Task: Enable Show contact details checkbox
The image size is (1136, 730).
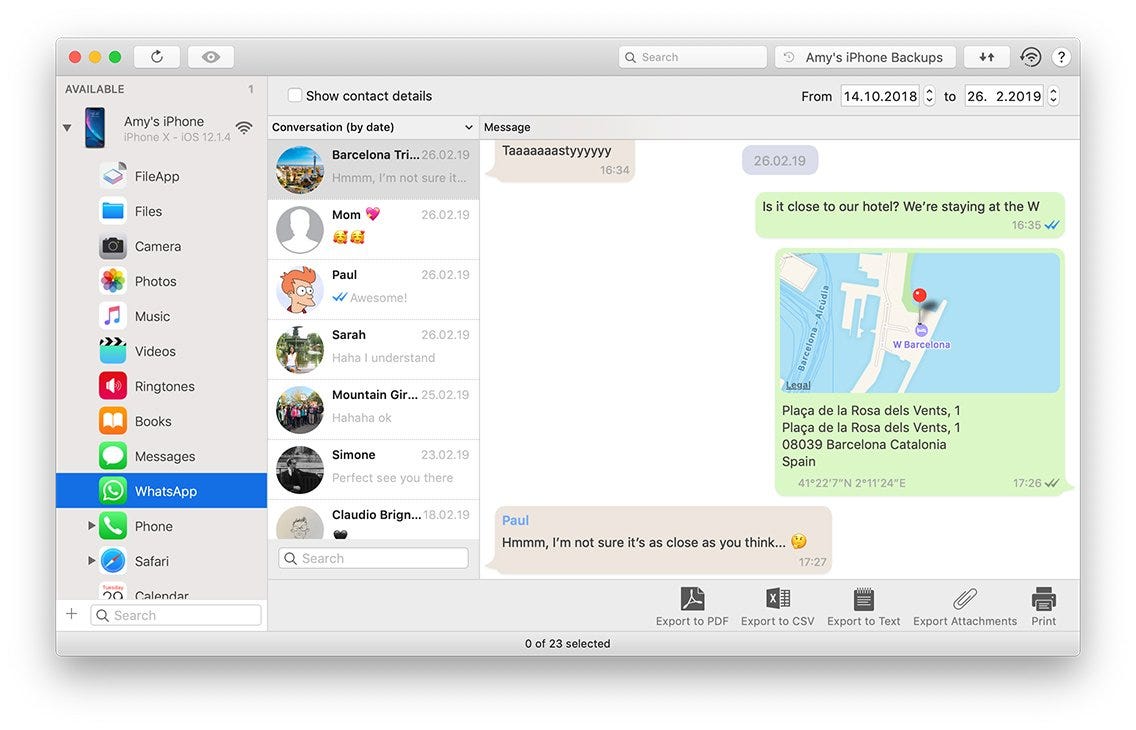Action: point(294,95)
